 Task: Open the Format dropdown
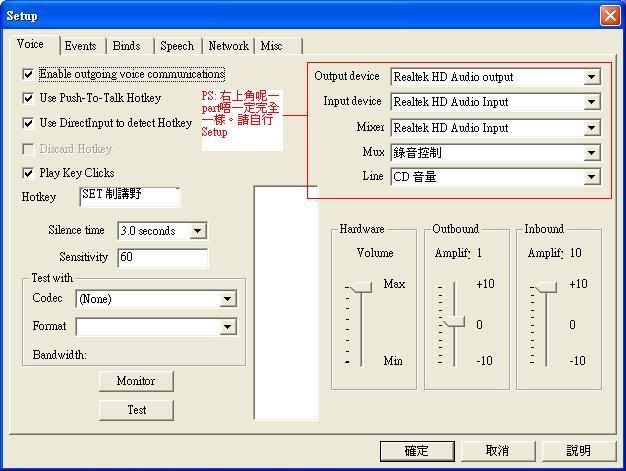pyautogui.click(x=228, y=327)
